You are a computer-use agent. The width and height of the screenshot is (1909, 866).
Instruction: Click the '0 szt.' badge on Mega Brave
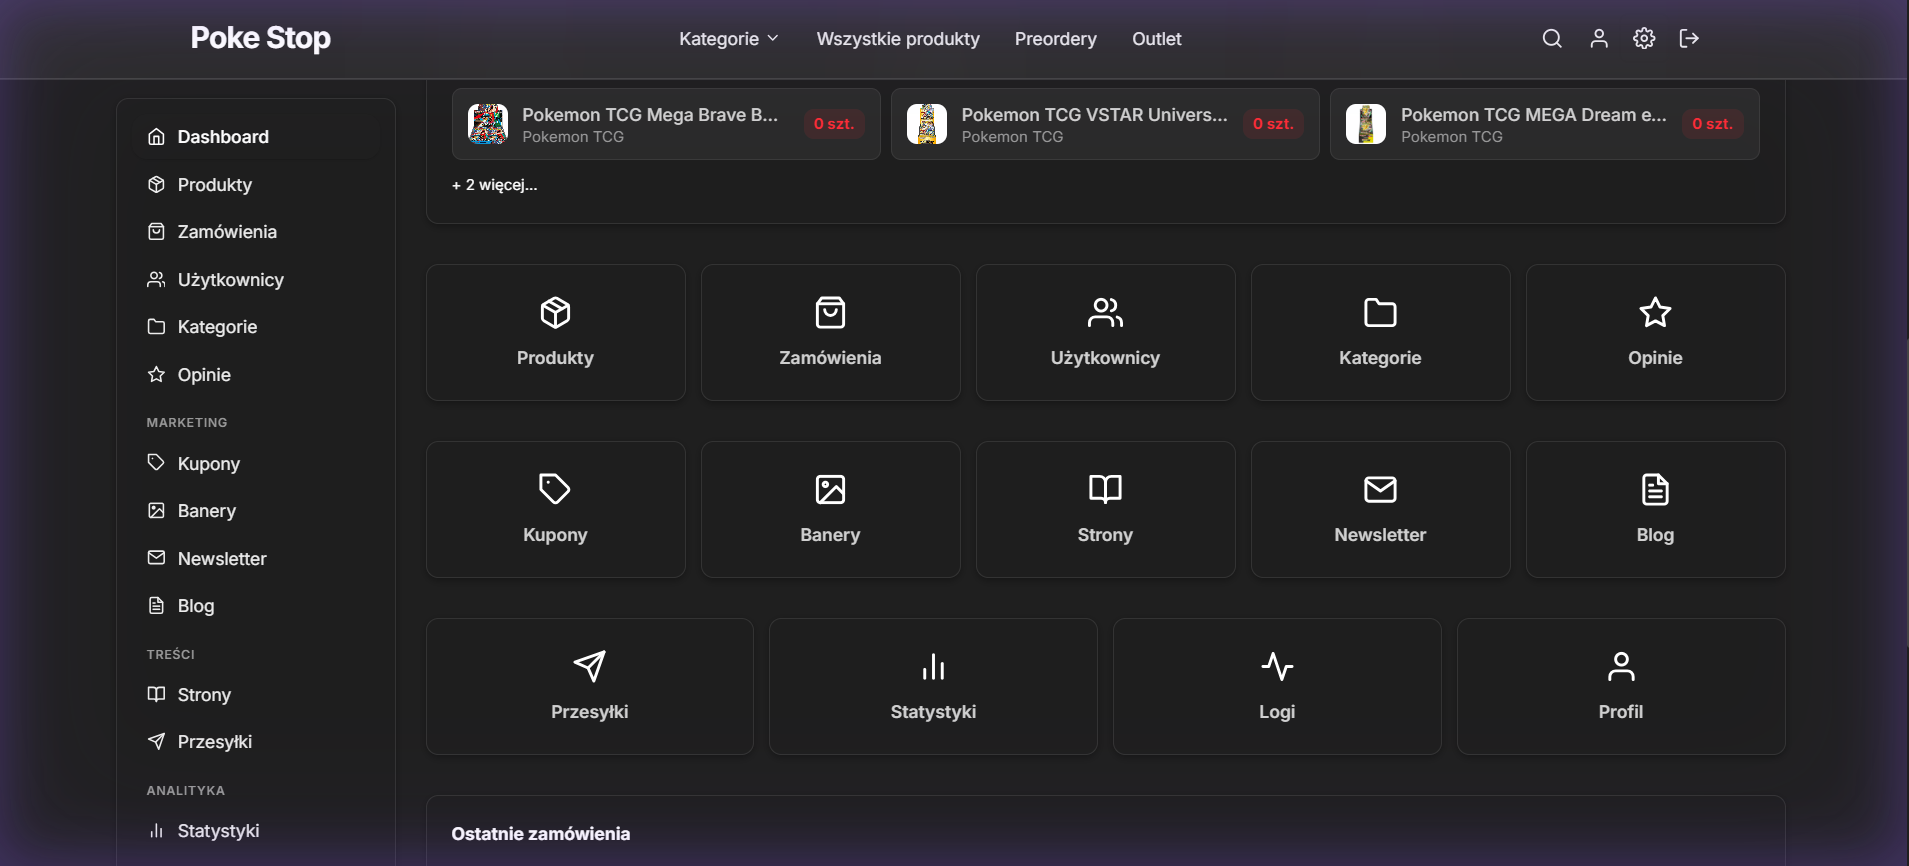pos(834,124)
